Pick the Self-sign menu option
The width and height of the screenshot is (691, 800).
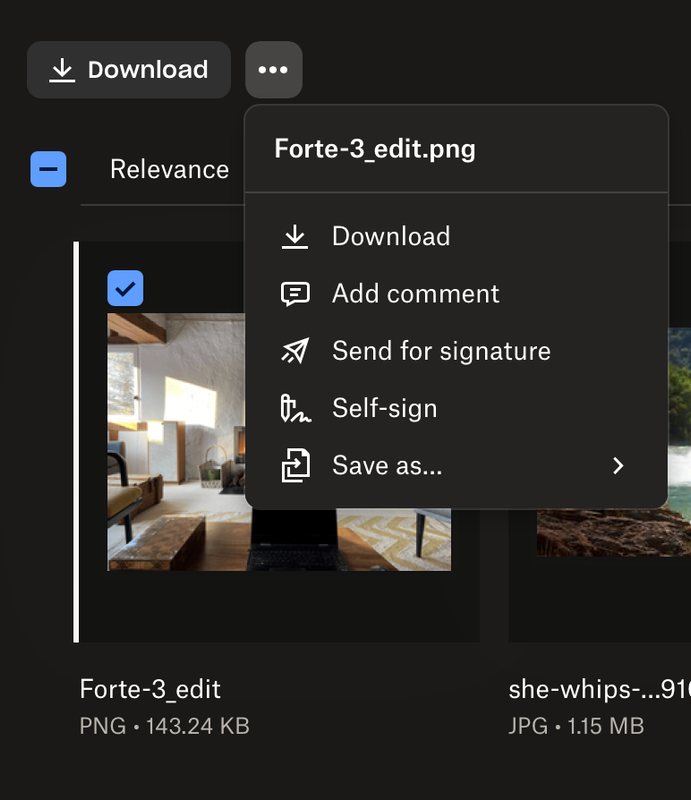click(x=384, y=408)
